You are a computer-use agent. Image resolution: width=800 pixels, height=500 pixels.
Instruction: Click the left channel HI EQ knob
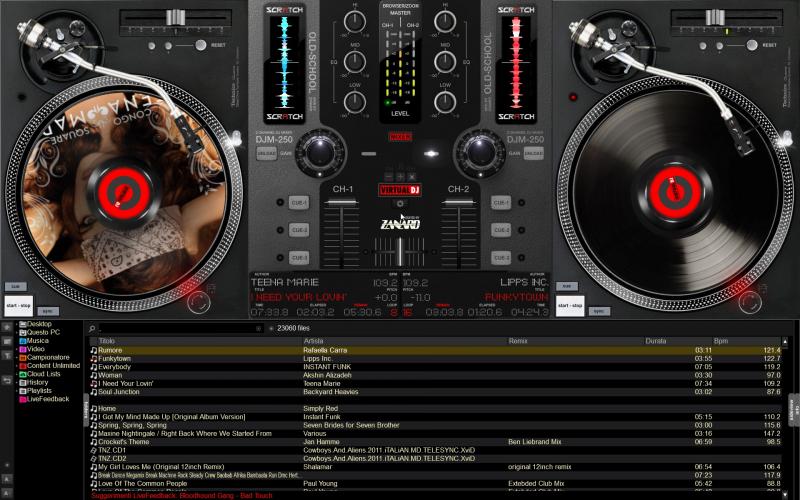355,21
